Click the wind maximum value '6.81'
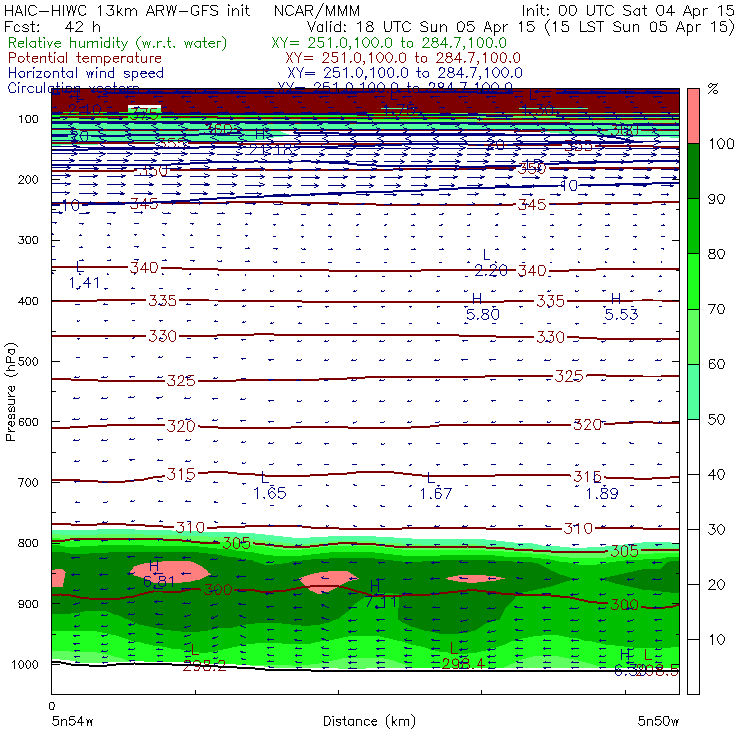 click(159, 581)
